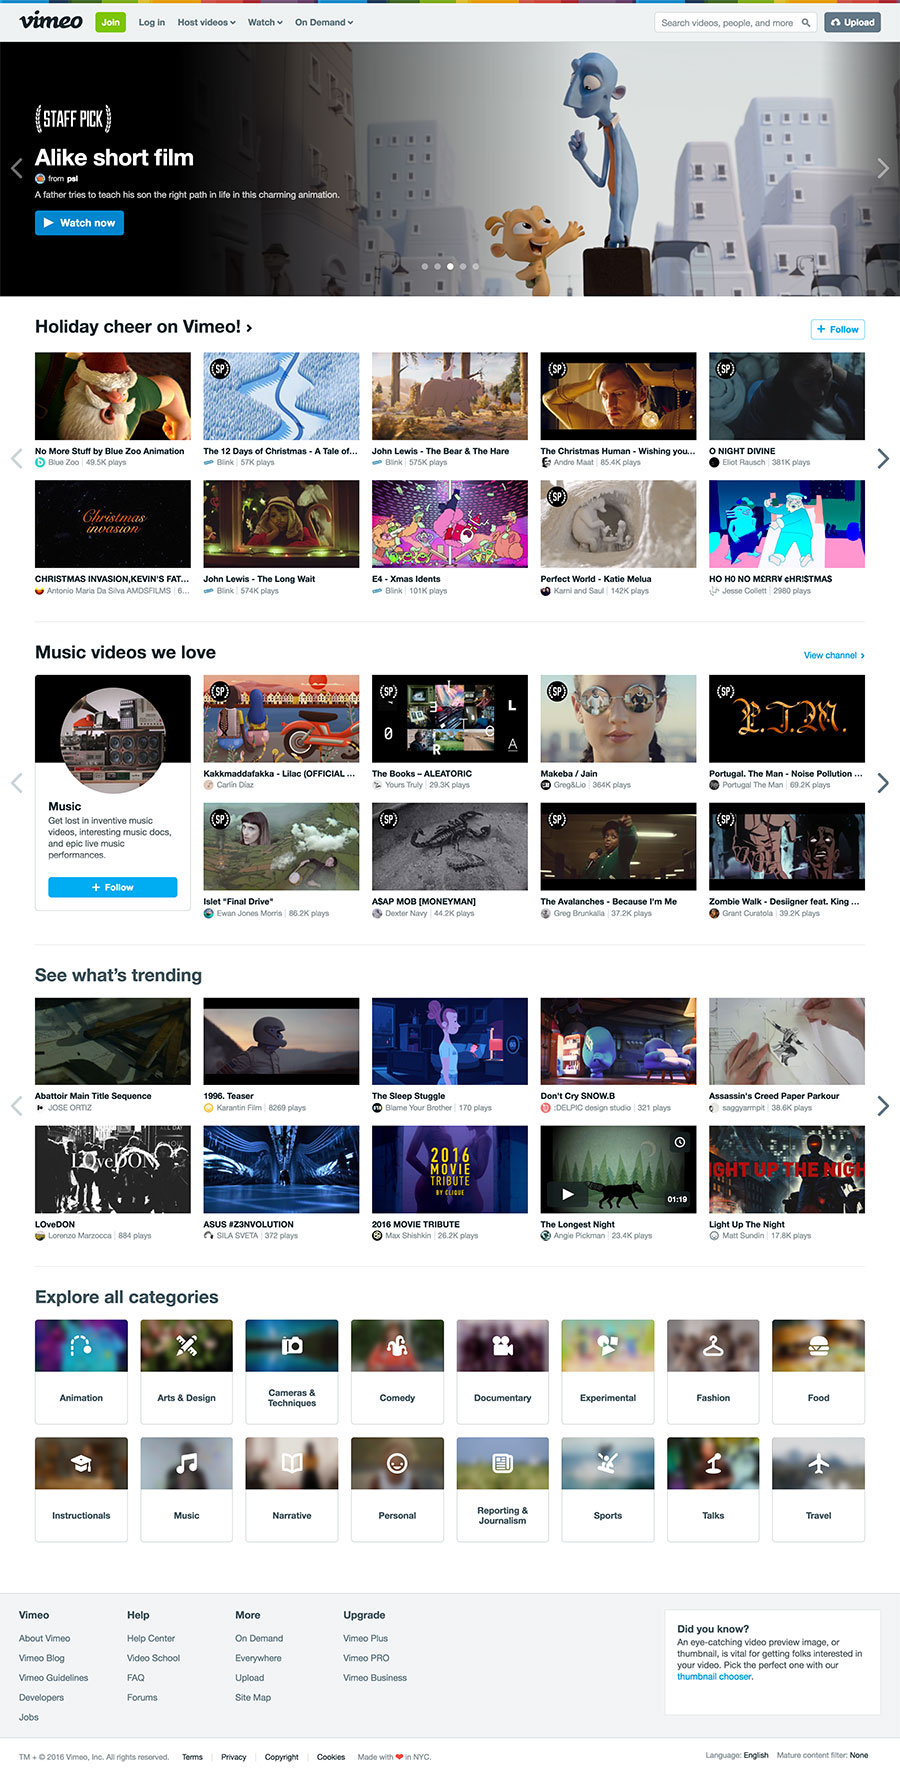Open the Instructionals category tile
The image size is (900, 1772).
tap(81, 1489)
